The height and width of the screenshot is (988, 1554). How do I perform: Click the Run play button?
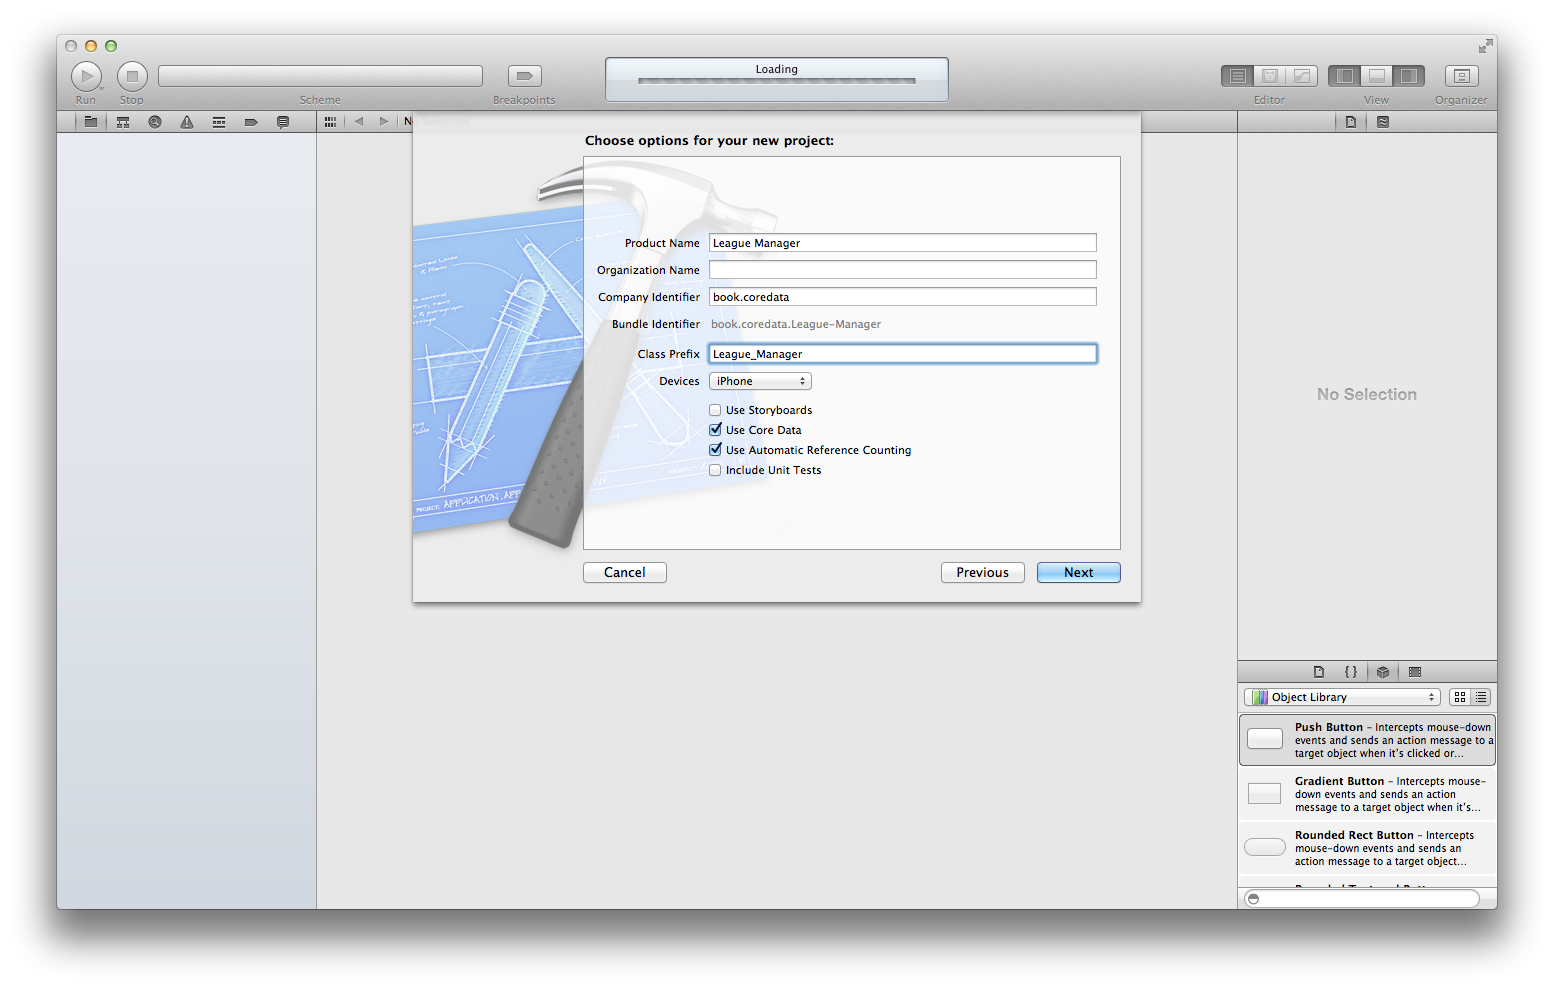86,76
